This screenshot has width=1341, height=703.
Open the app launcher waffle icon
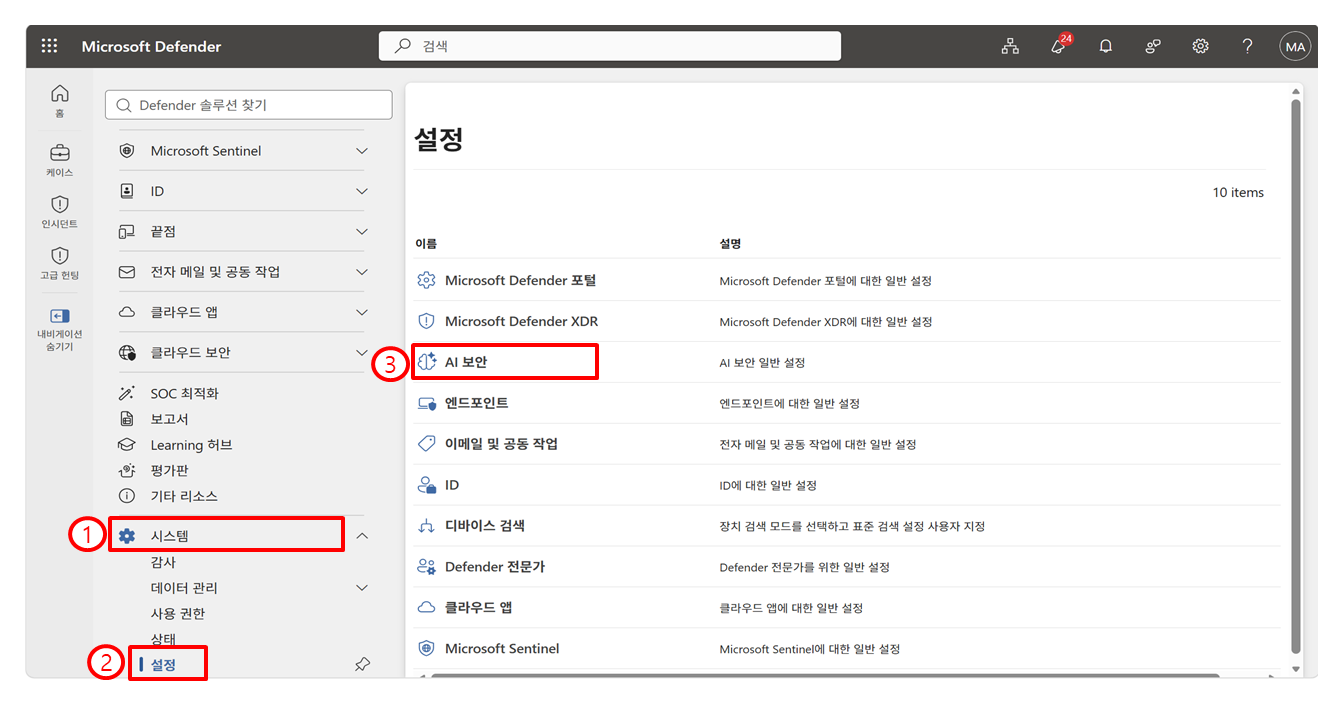point(49,46)
